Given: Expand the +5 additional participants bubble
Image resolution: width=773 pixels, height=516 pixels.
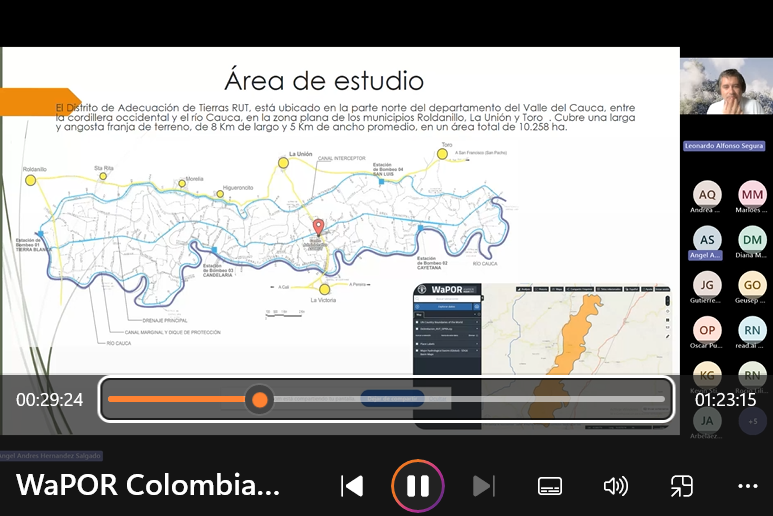Looking at the screenshot, I should coord(752,421).
